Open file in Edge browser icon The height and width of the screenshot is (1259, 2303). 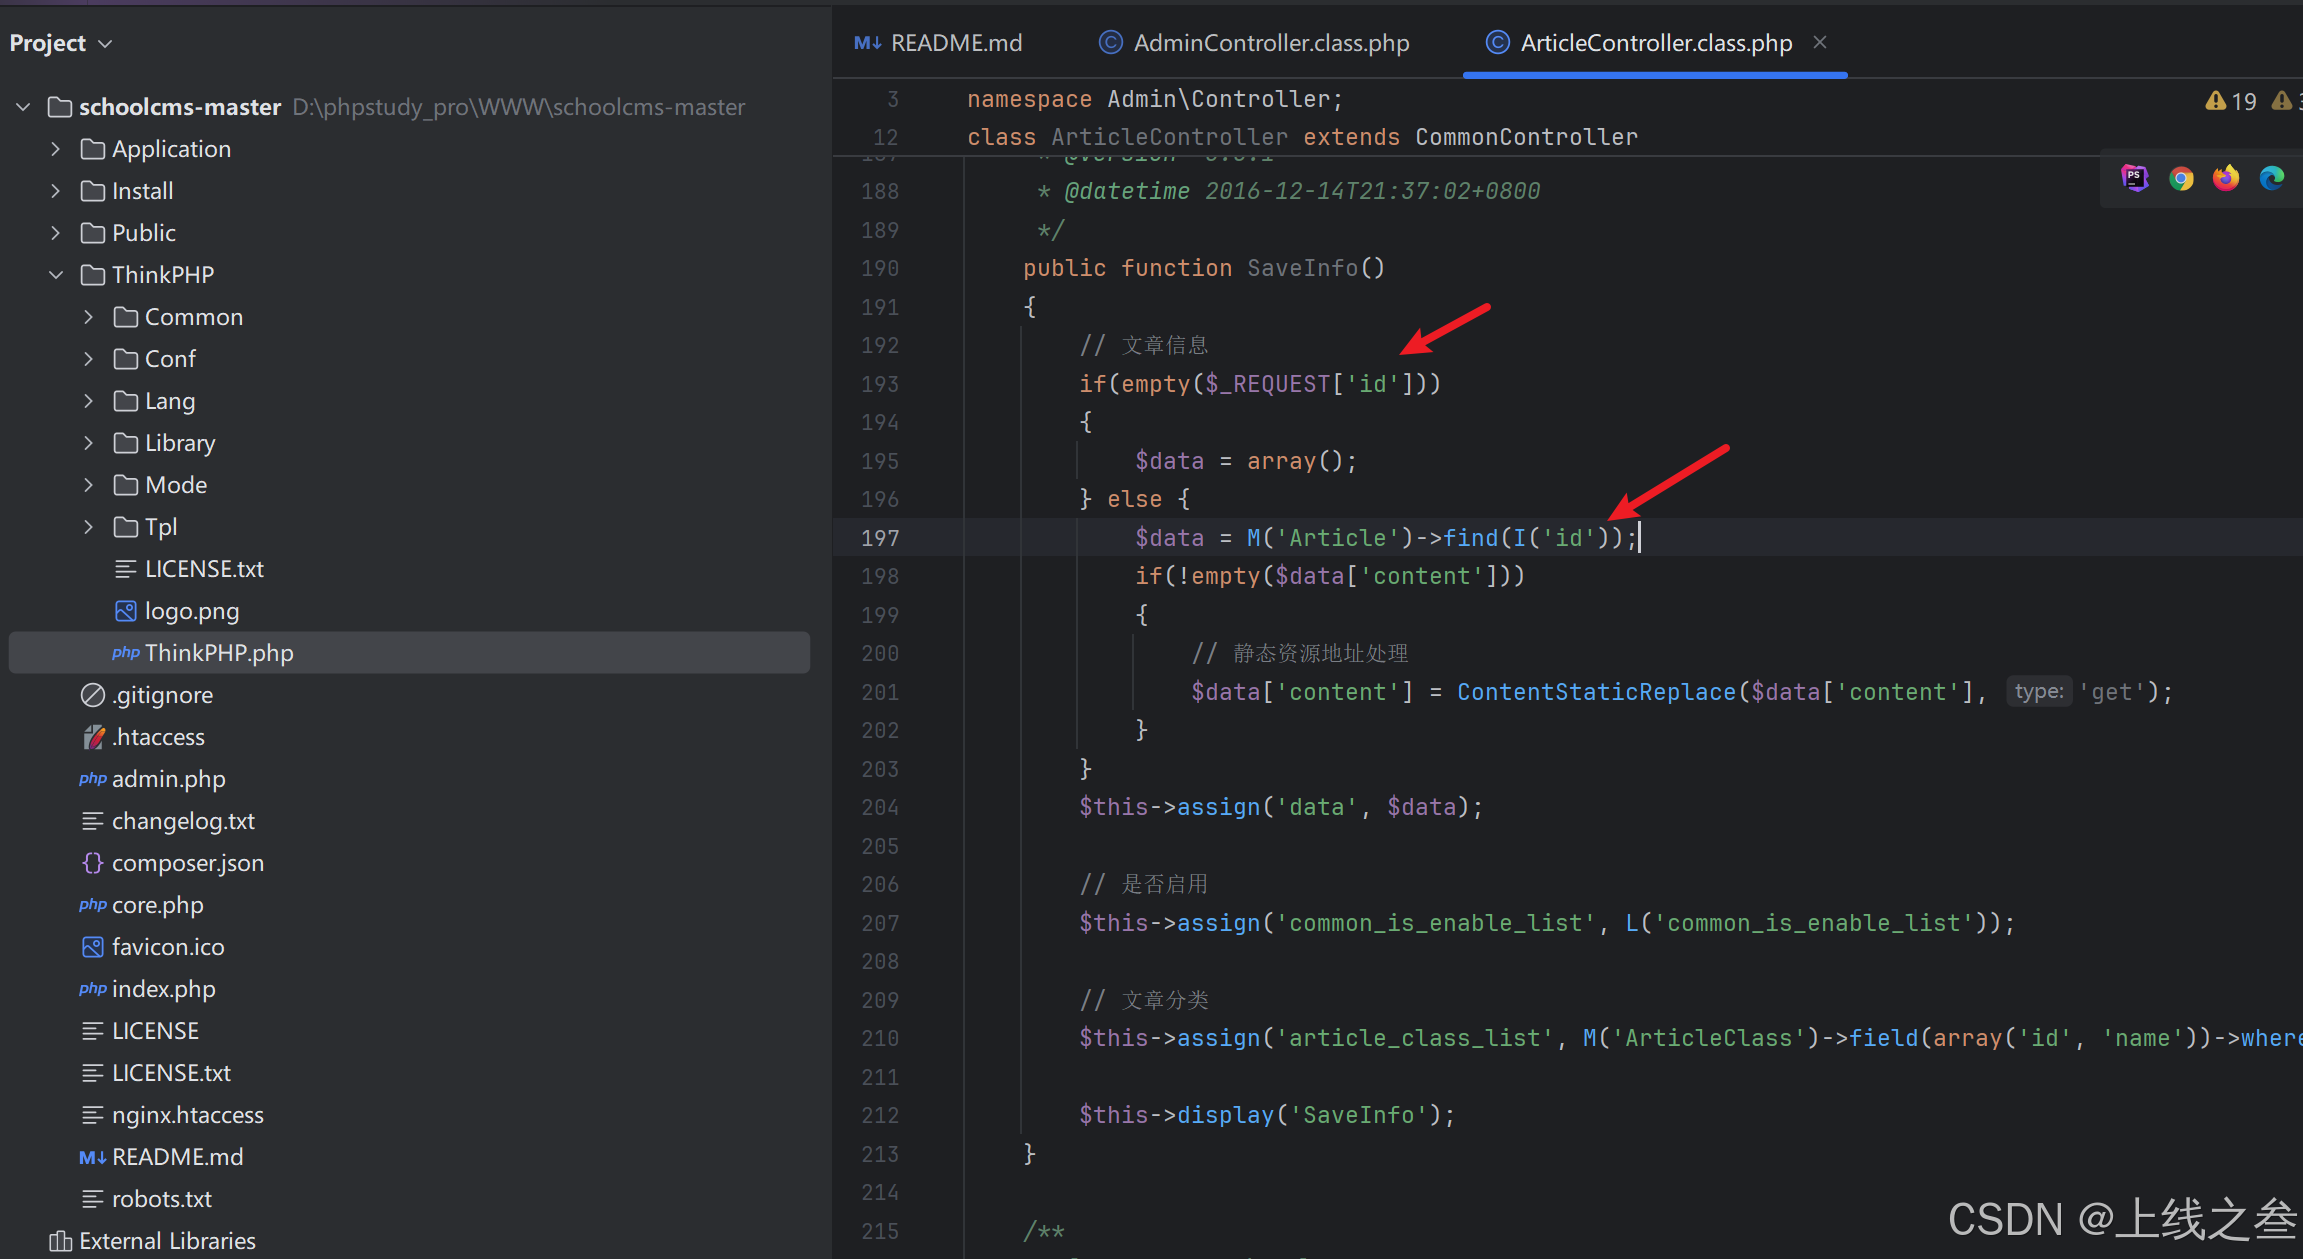[2272, 178]
